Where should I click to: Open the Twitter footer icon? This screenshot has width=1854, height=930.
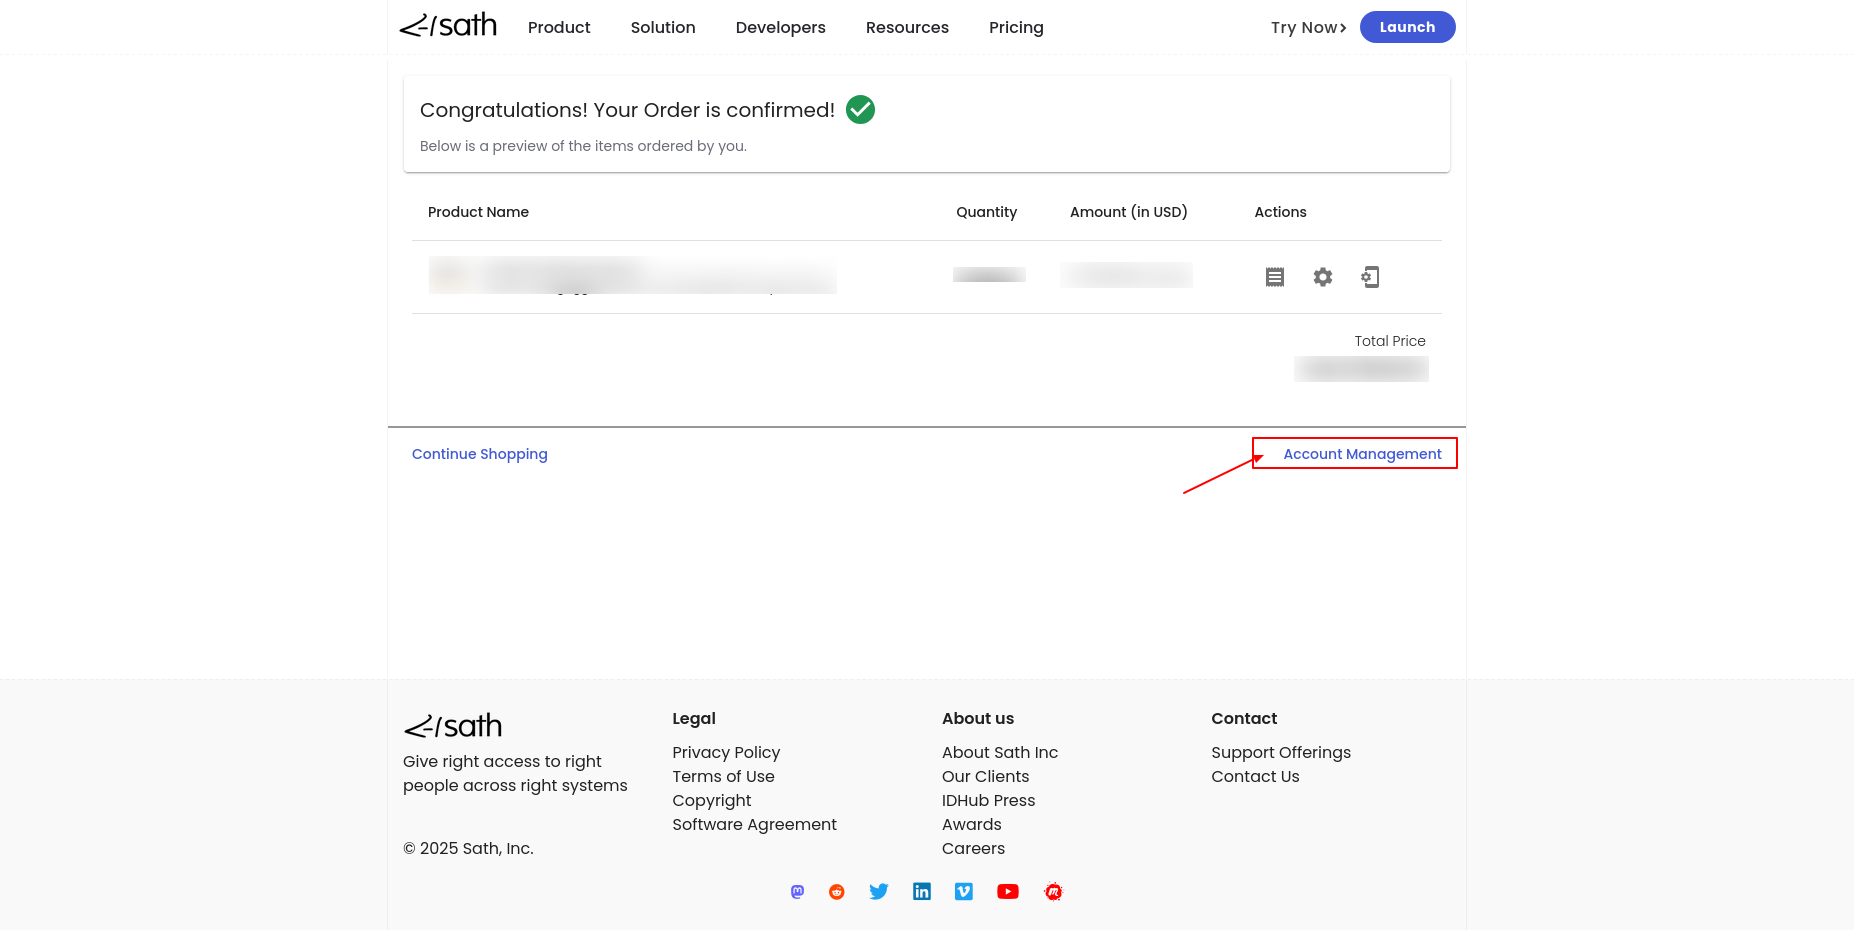point(879,892)
